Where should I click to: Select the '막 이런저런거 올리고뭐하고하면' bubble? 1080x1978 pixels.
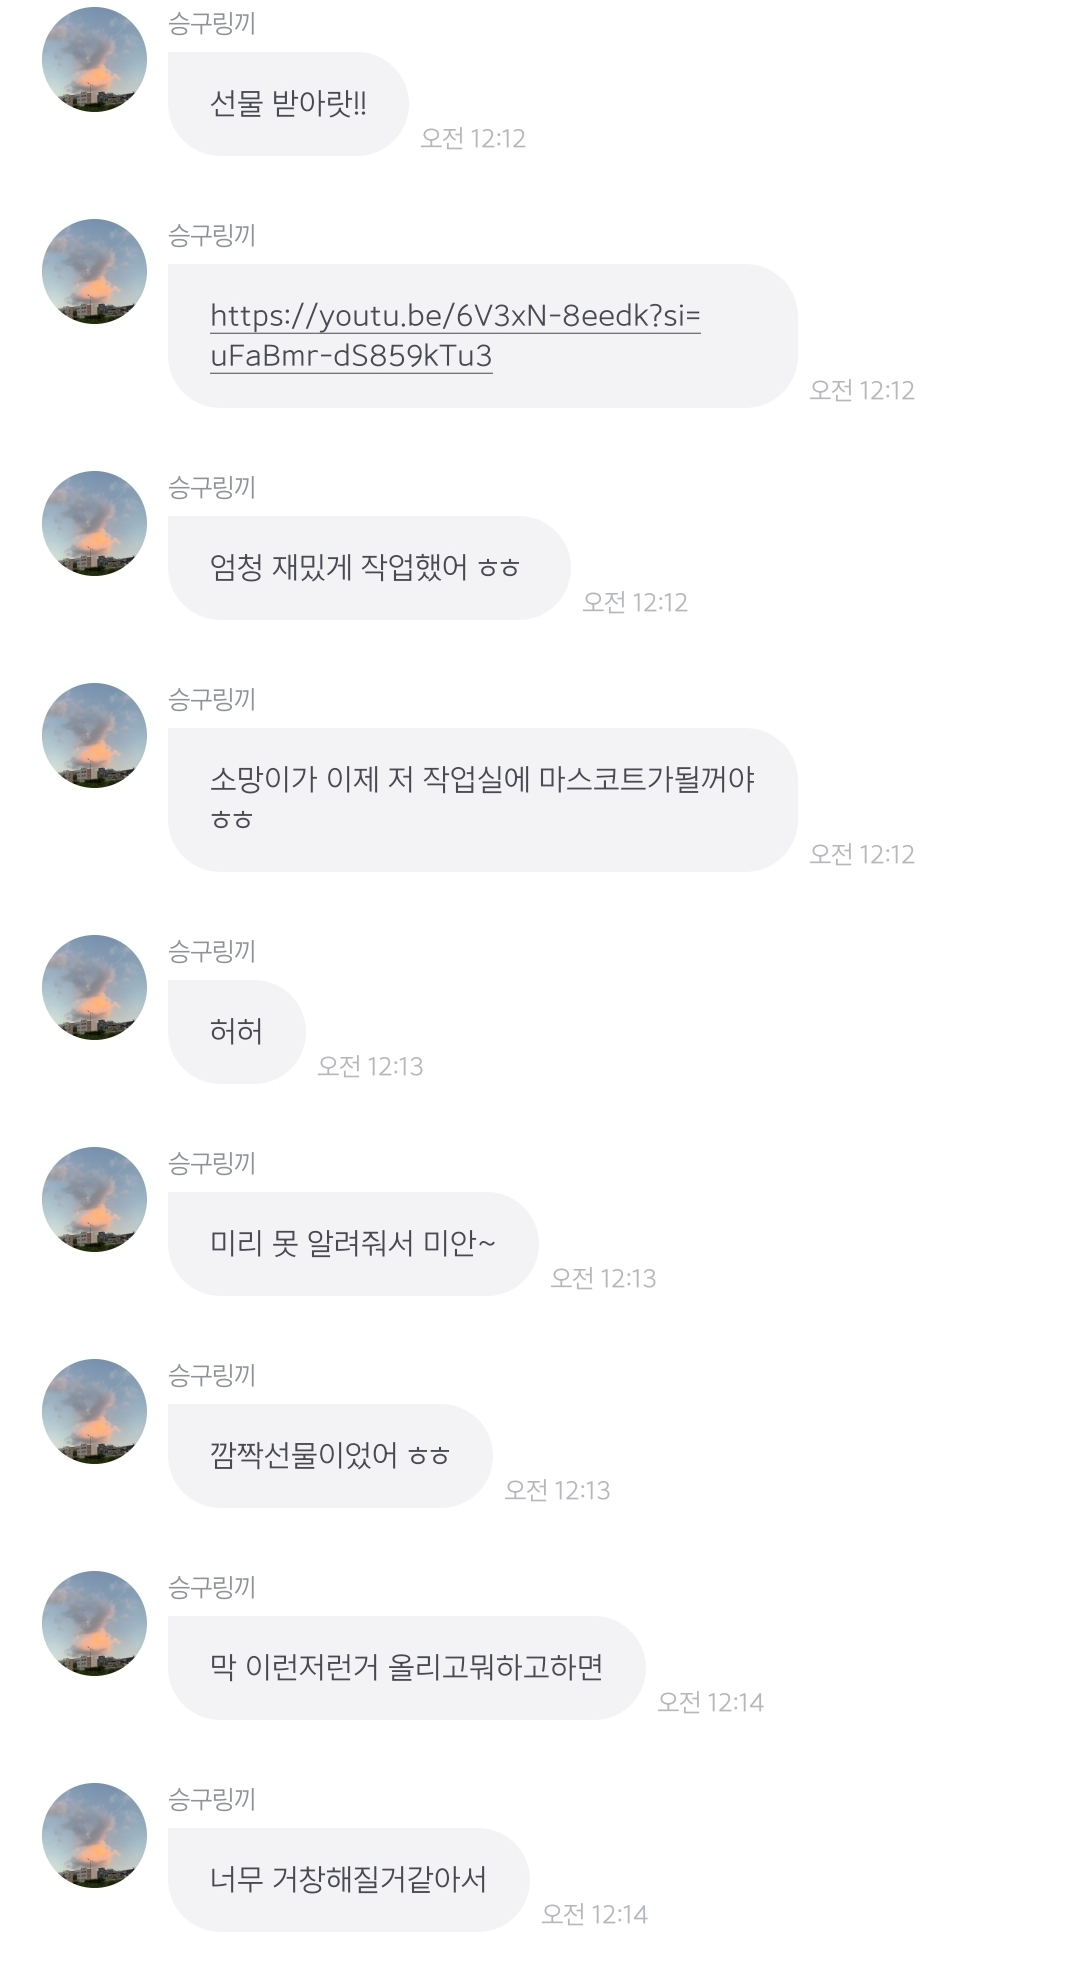[x=406, y=1668]
